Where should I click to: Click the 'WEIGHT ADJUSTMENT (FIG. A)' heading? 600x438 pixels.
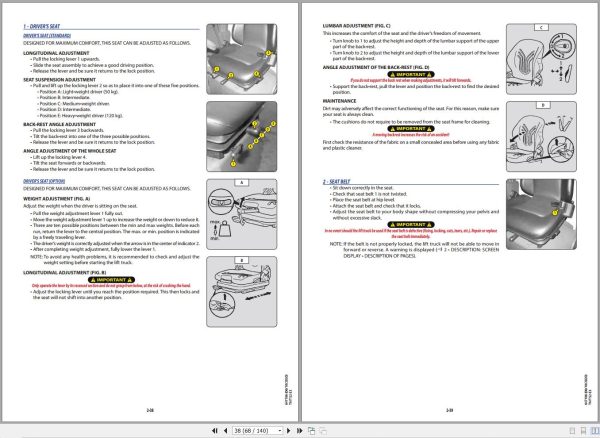pos(57,199)
